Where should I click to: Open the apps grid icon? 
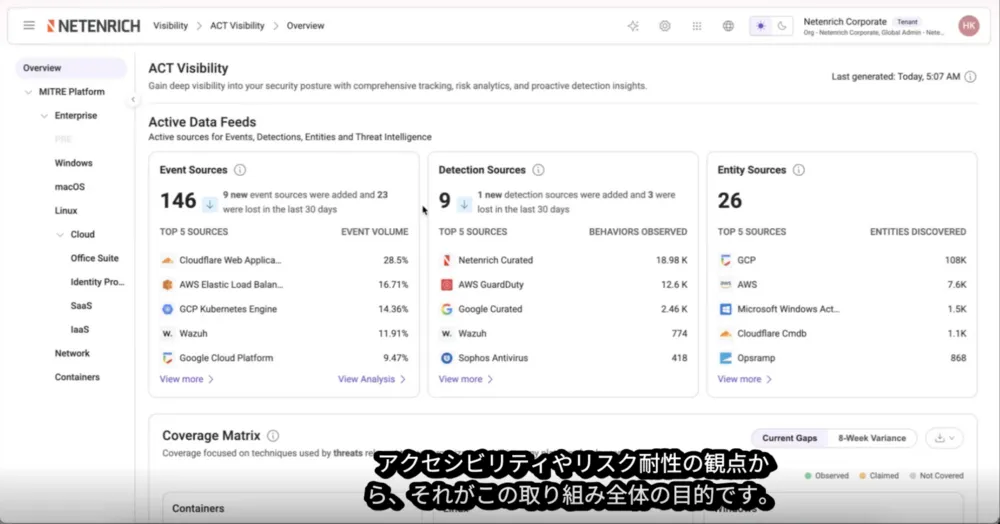(x=696, y=26)
